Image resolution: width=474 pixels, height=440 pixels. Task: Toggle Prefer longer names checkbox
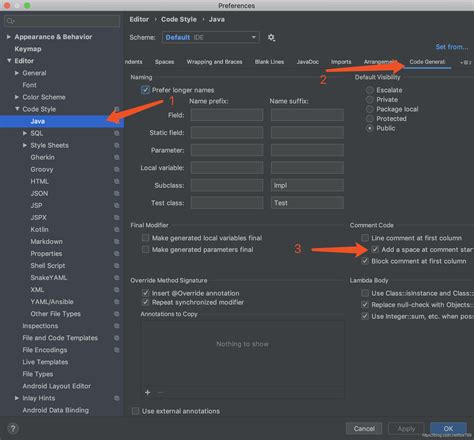145,90
